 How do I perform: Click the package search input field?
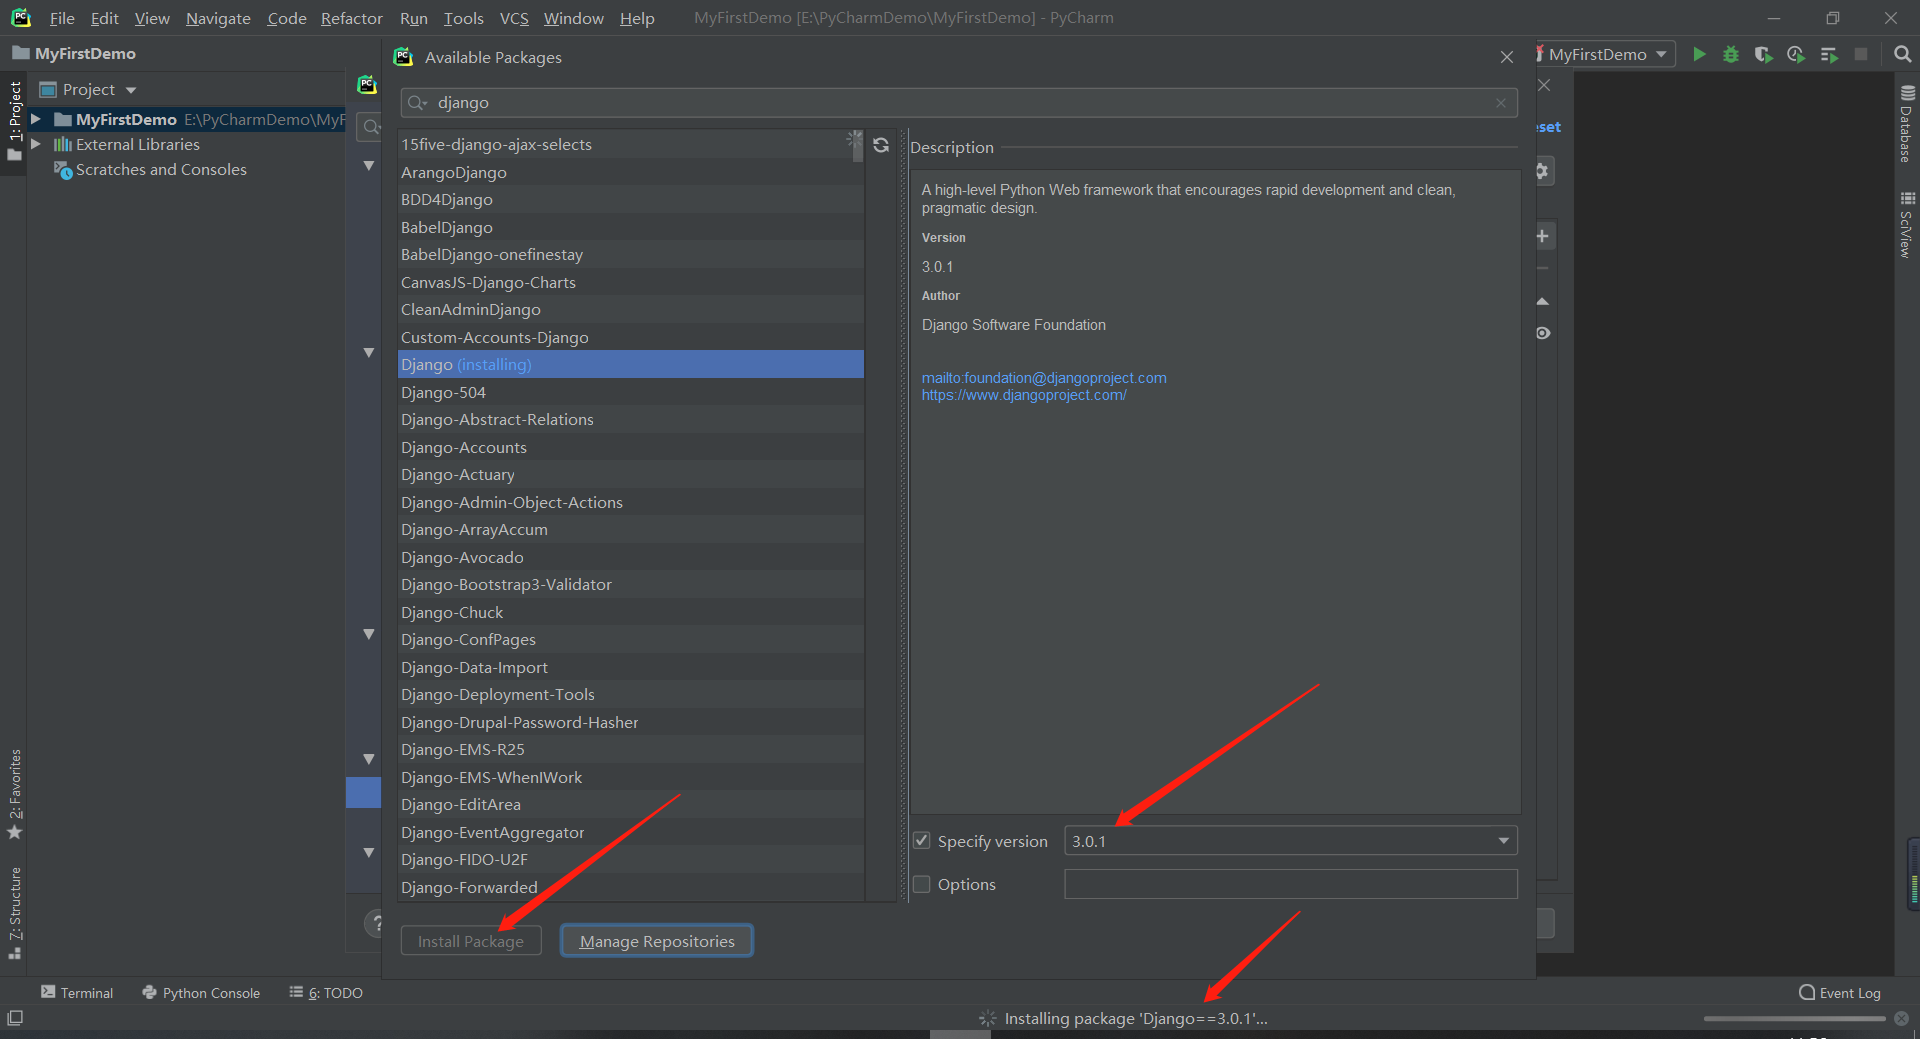(960, 103)
